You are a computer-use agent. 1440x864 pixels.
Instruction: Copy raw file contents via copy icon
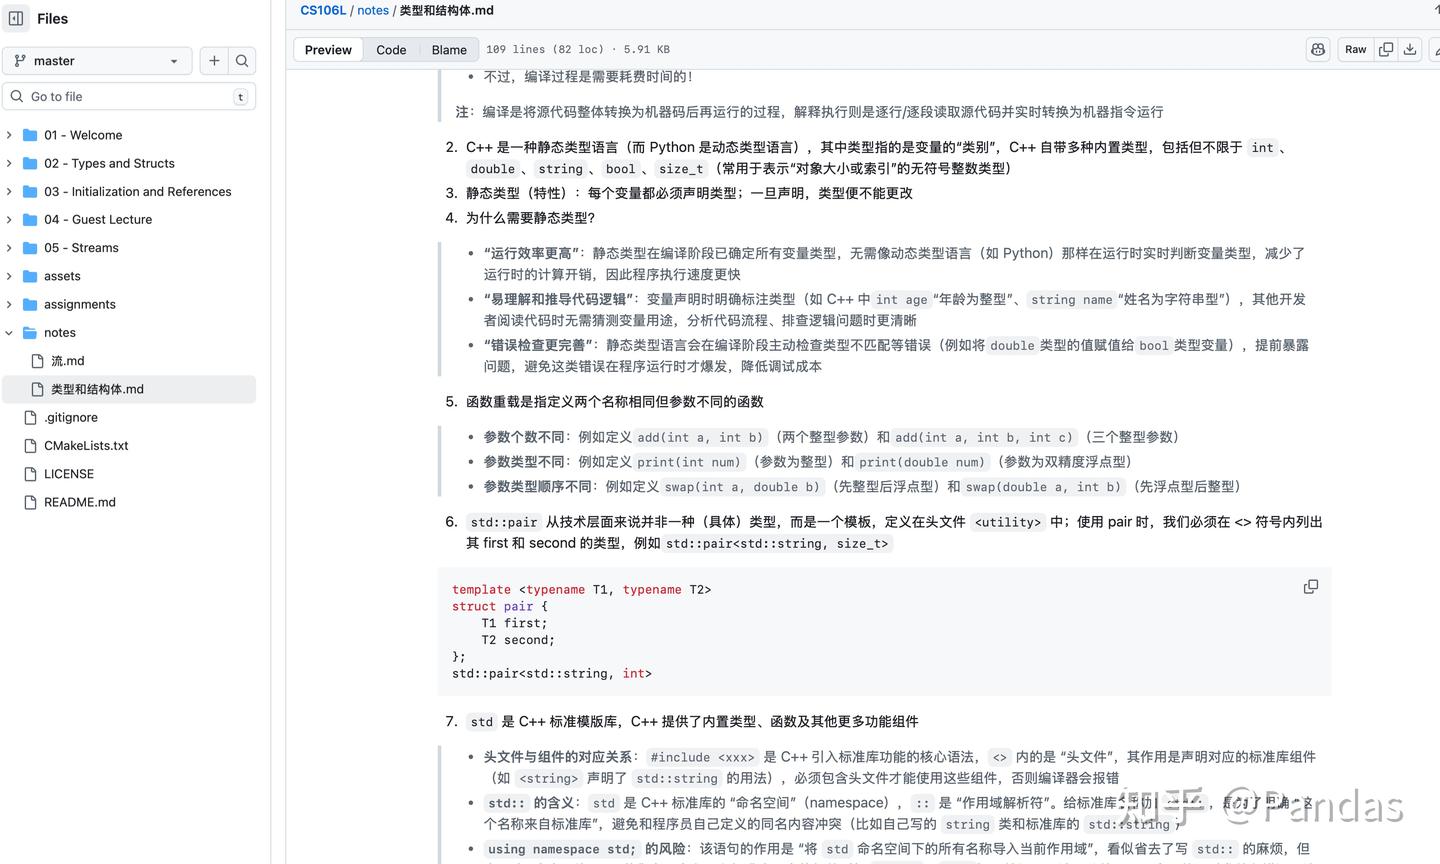pos(1386,48)
